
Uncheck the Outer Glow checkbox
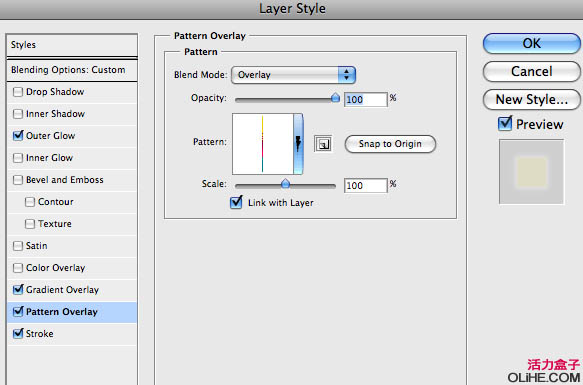tap(18, 135)
